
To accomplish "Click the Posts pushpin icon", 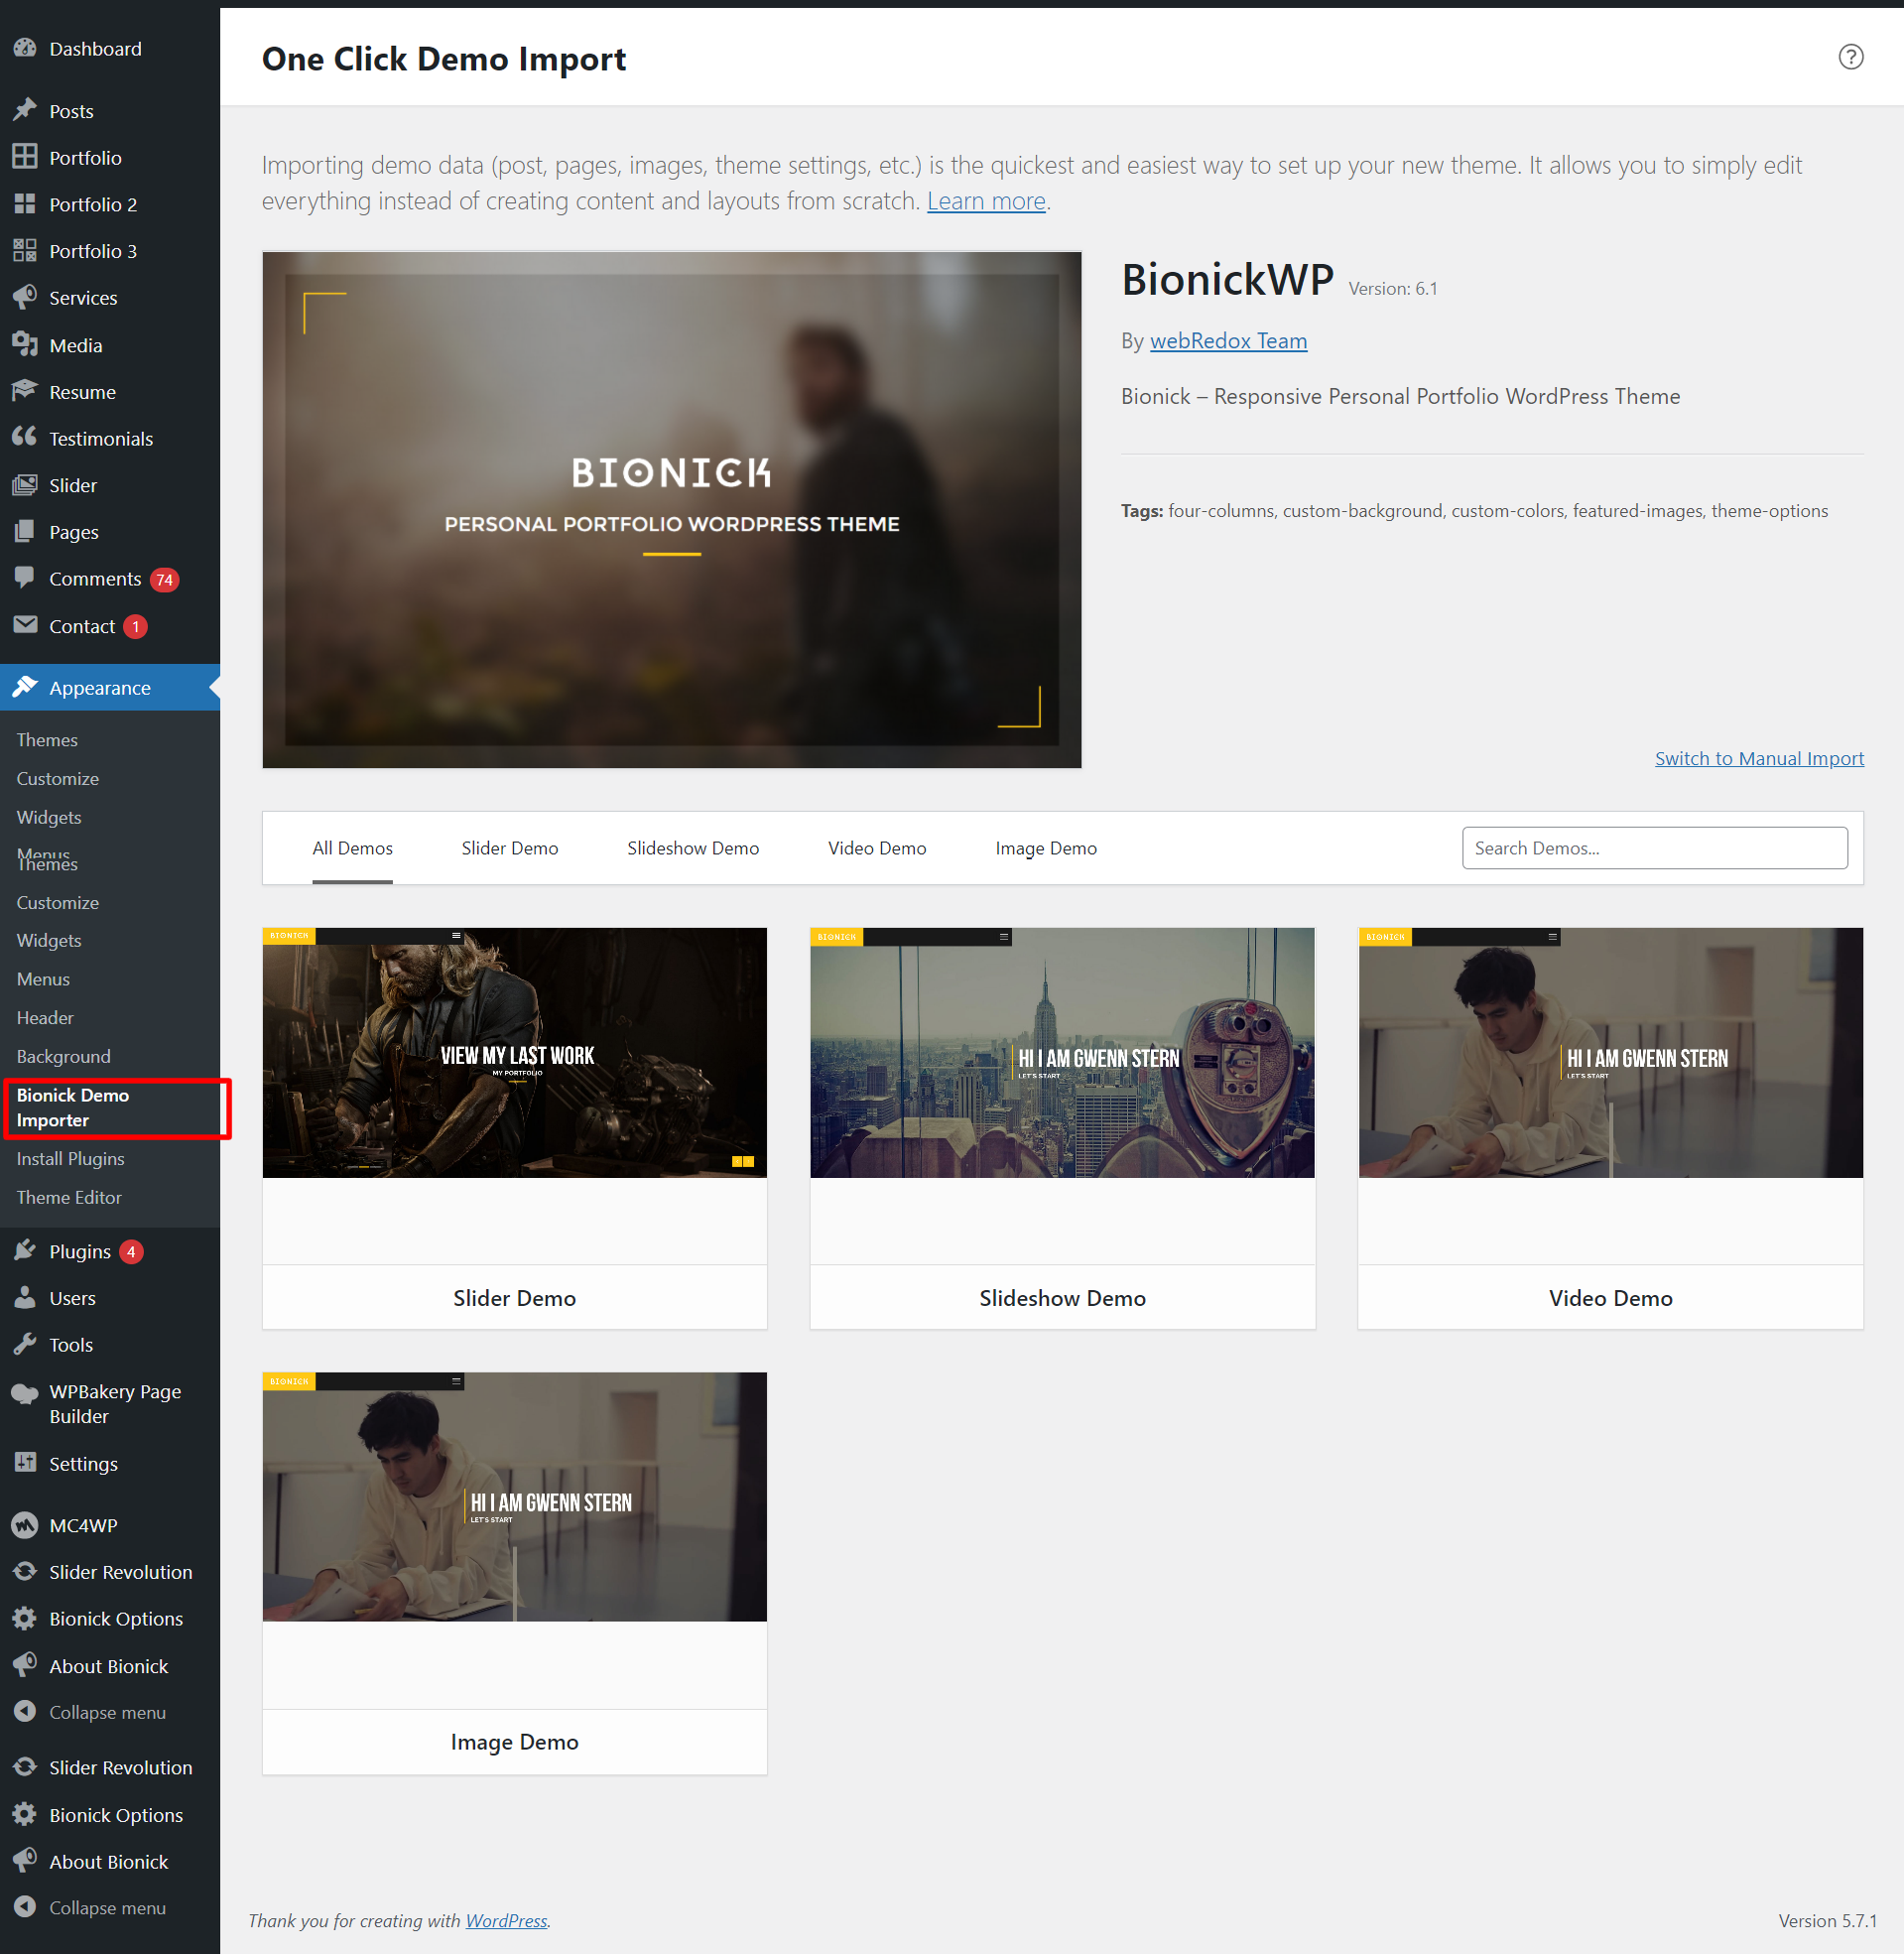I will (x=25, y=110).
